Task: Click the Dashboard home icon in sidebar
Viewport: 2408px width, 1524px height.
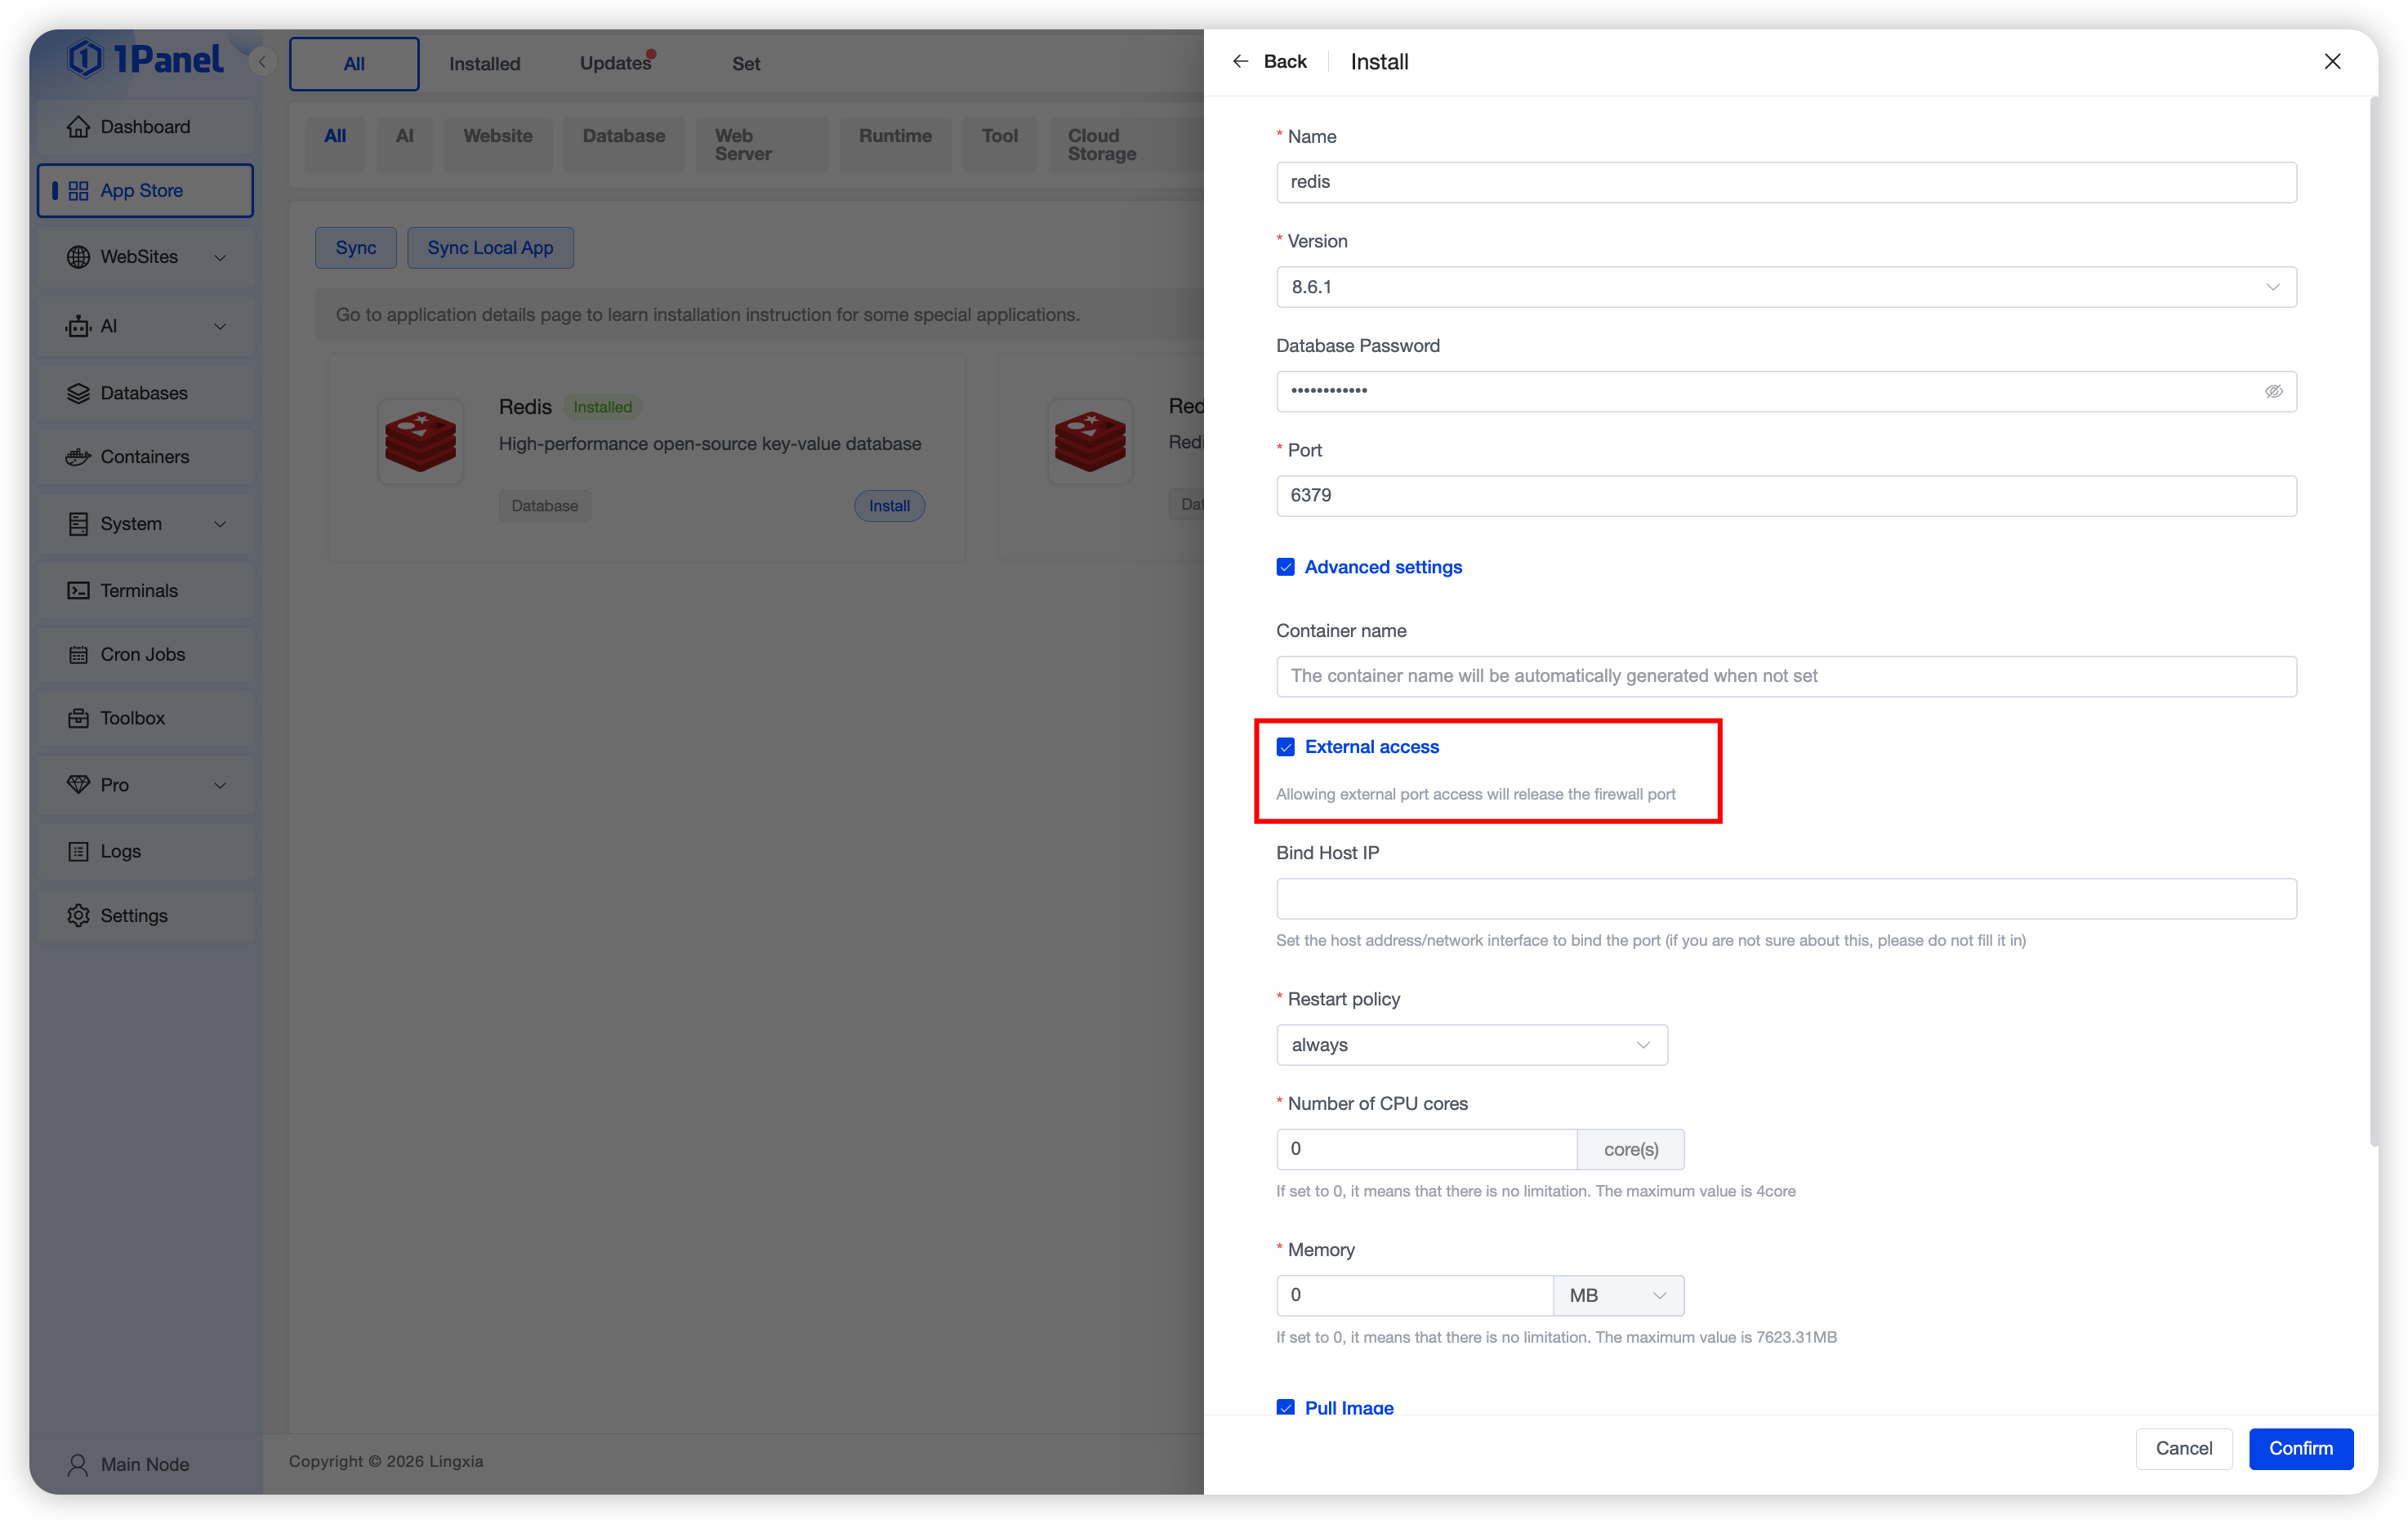Action: tap(78, 127)
